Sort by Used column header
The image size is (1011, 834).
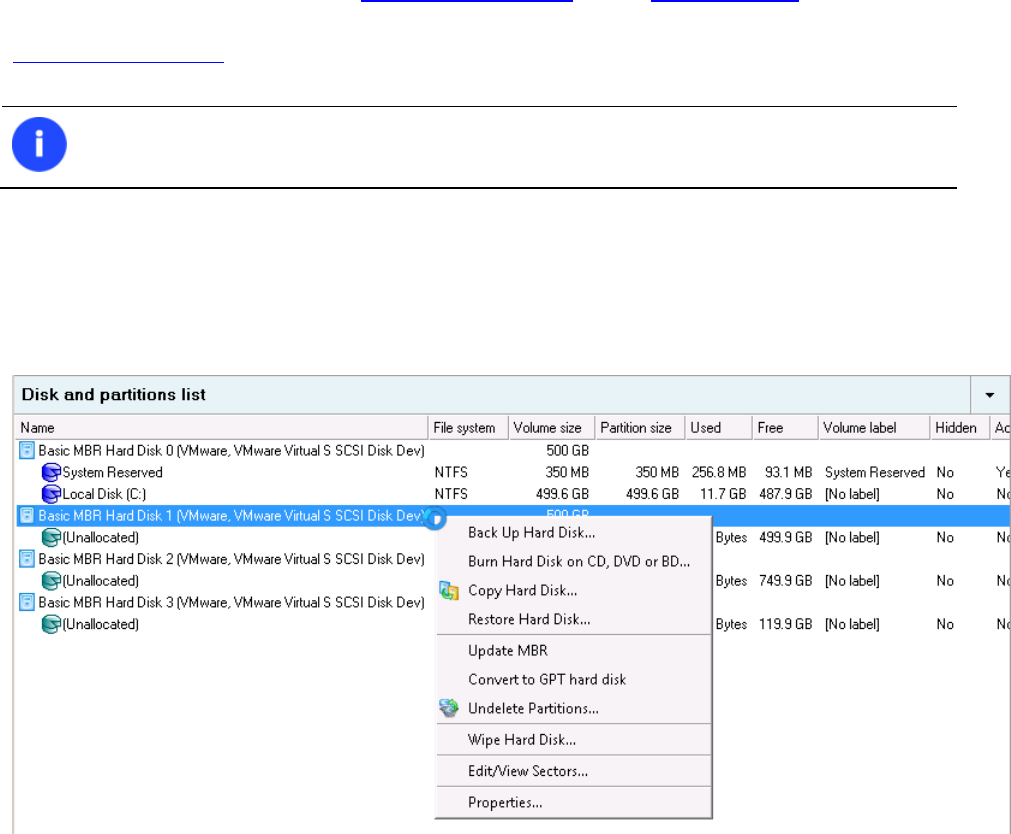click(719, 428)
